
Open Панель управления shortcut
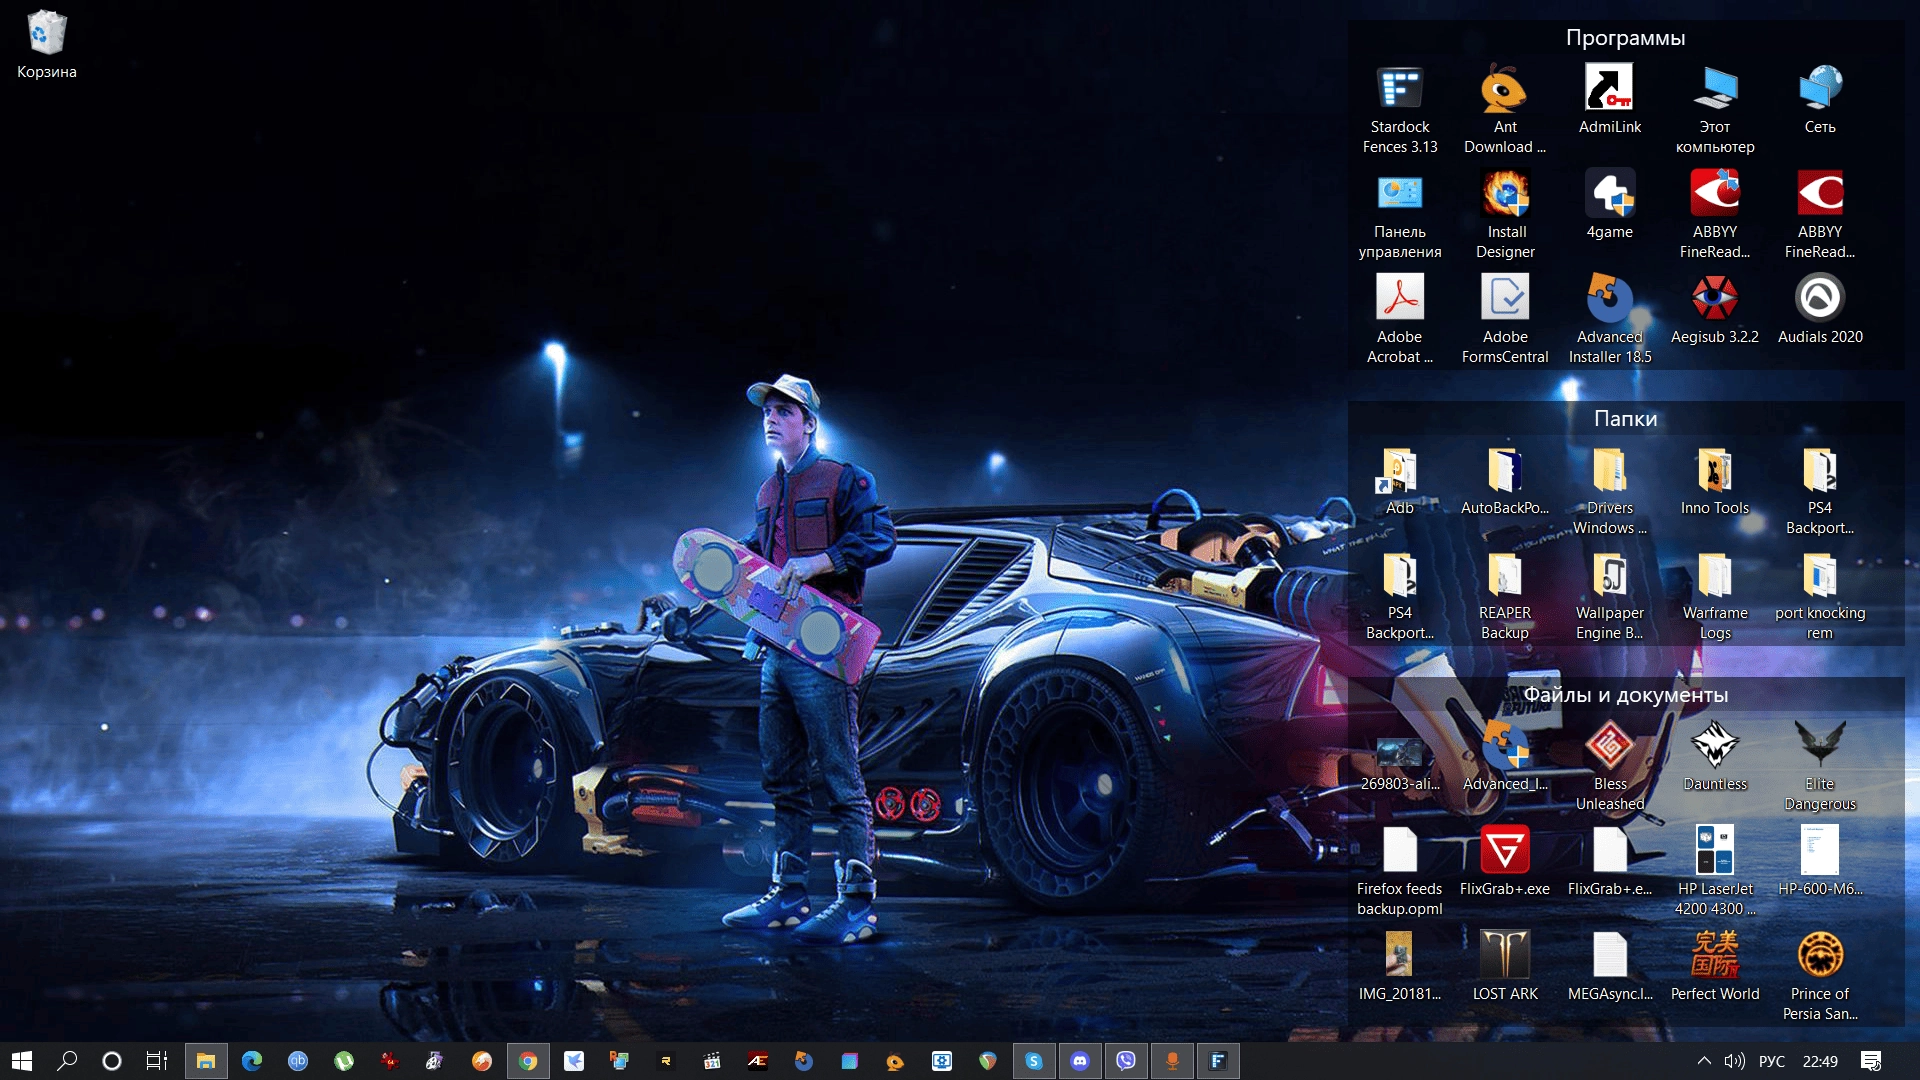pyautogui.click(x=1400, y=215)
